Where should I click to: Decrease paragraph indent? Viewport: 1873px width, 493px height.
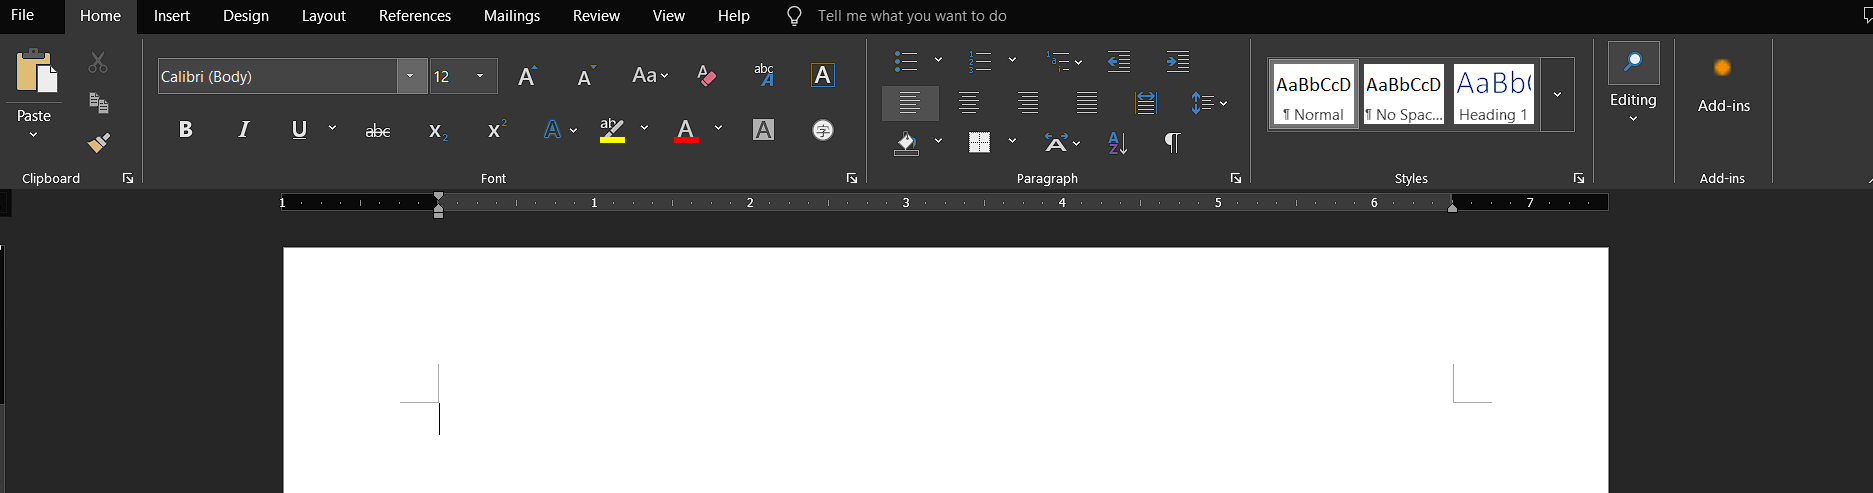1119,62
